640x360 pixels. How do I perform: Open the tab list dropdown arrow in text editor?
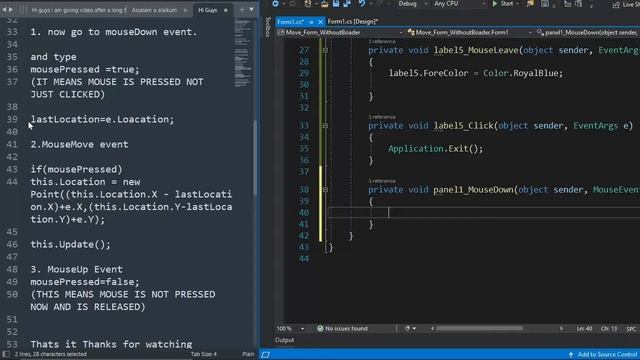coord(251,9)
